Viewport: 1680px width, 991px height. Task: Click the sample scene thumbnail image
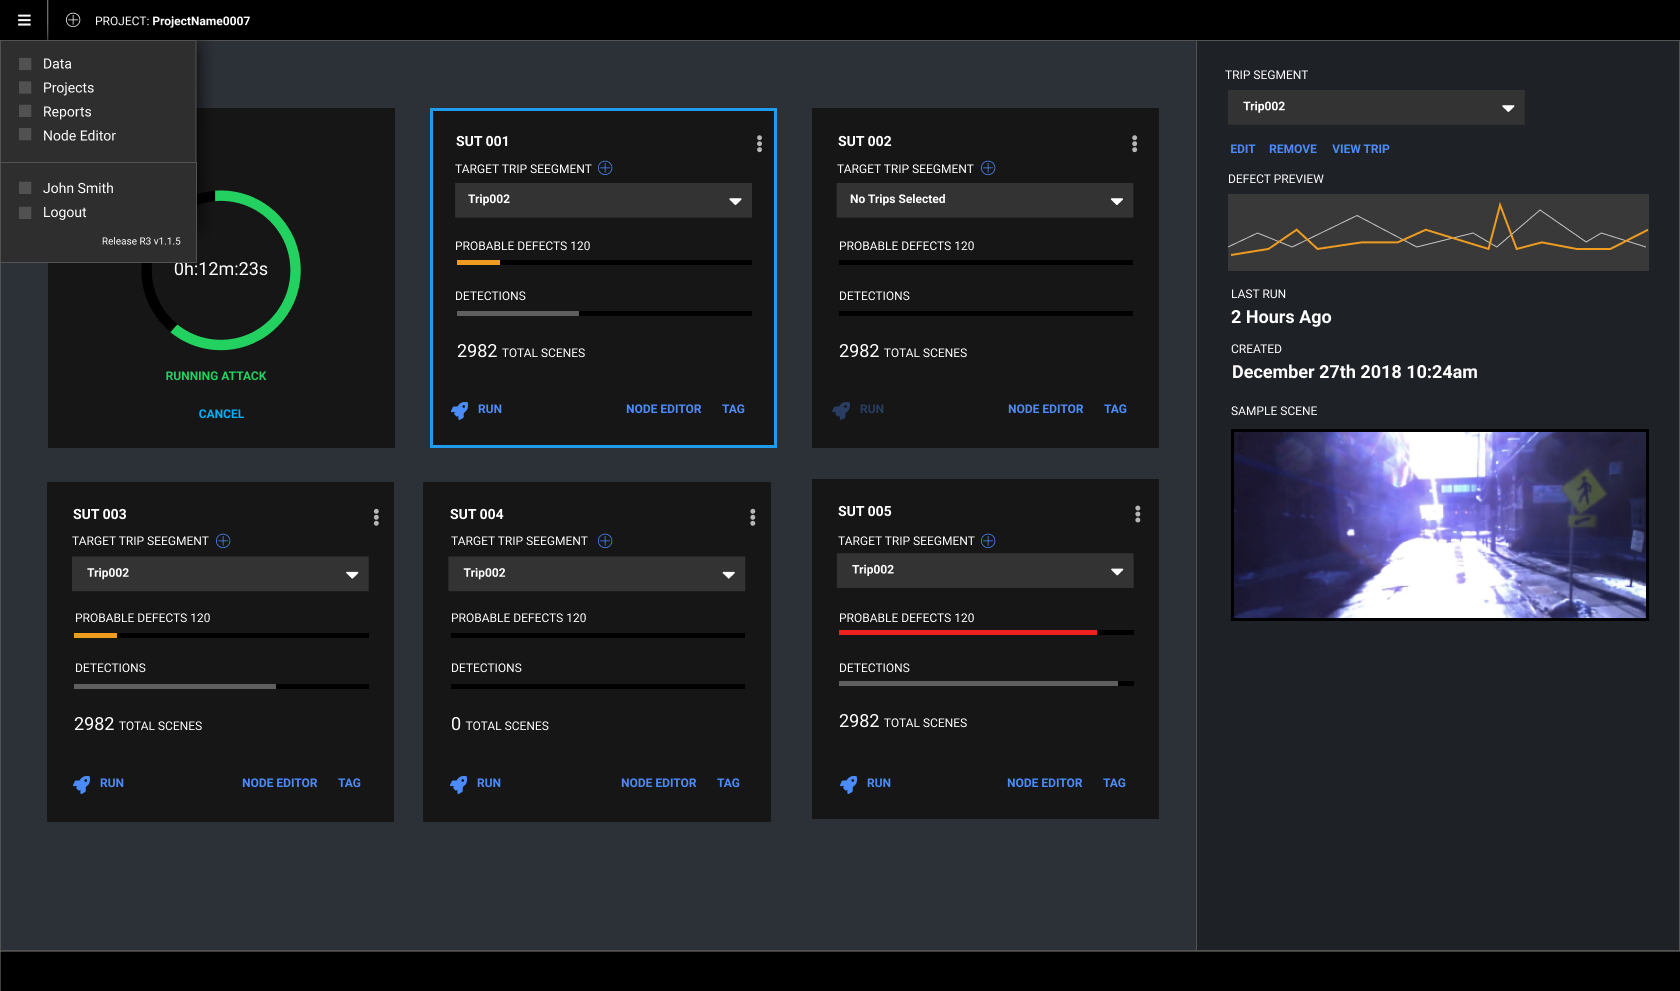(x=1439, y=525)
